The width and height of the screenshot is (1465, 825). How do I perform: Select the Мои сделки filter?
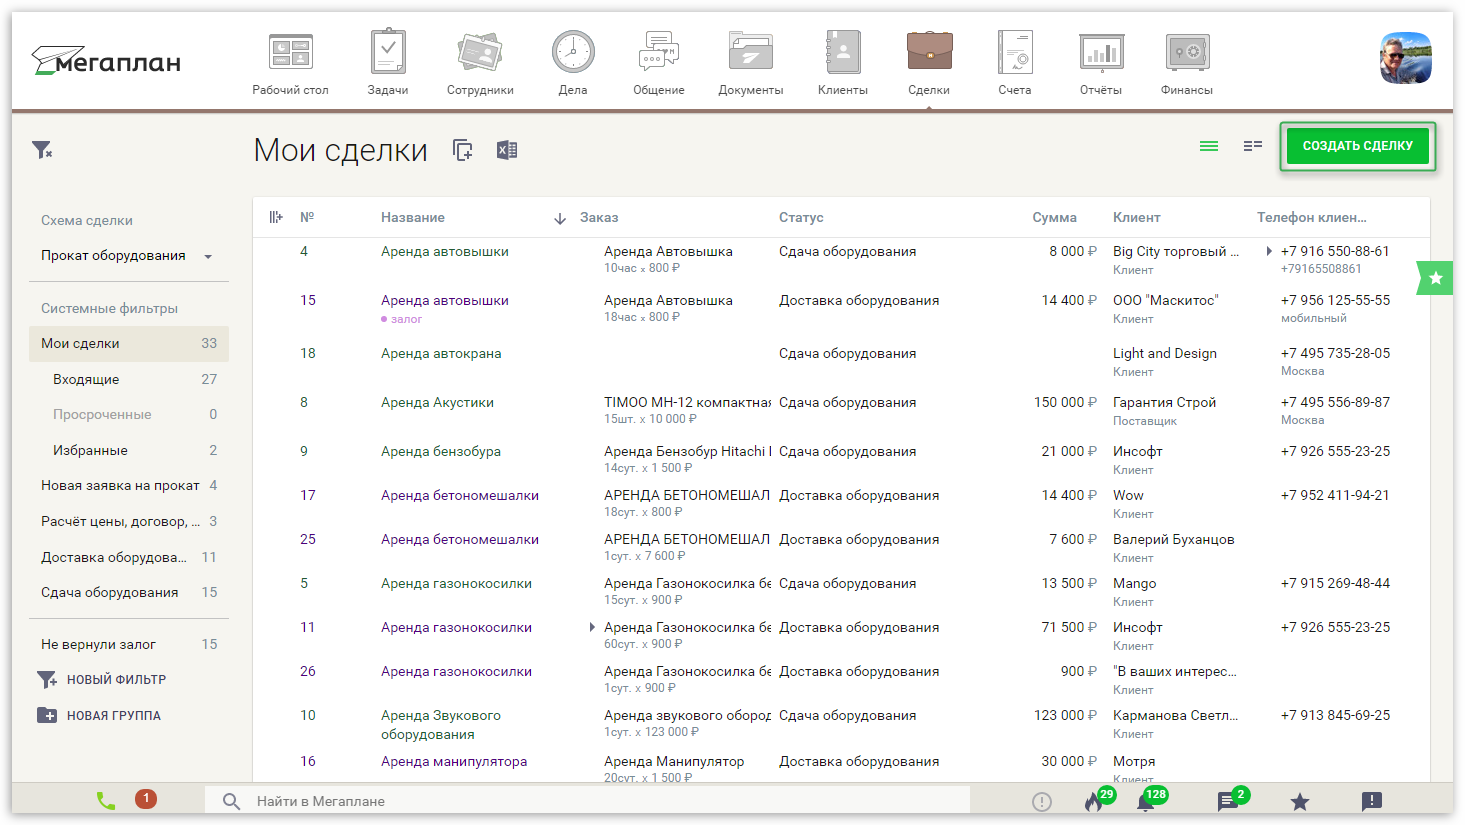pos(129,343)
